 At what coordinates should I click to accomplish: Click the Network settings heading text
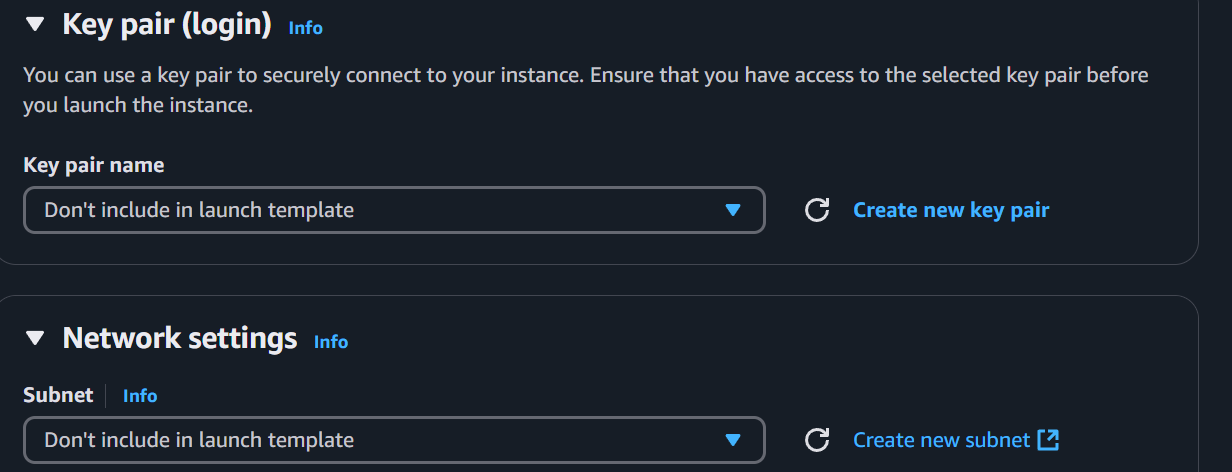pyautogui.click(x=180, y=339)
